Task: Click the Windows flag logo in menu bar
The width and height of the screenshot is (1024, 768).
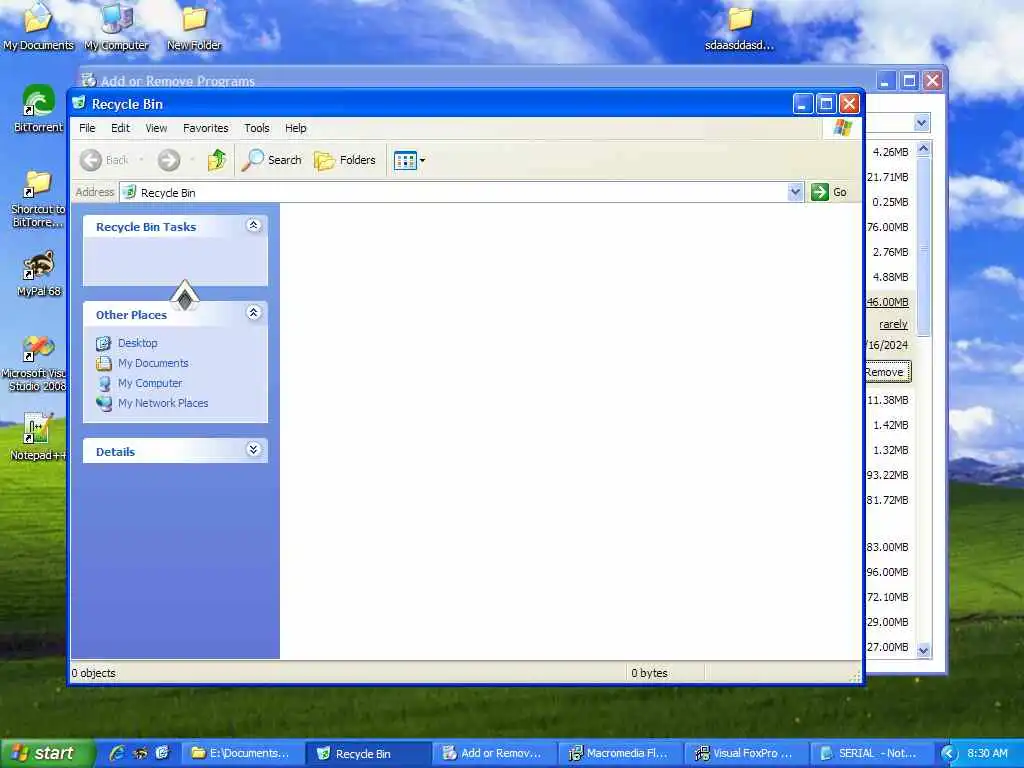Action: 842,127
